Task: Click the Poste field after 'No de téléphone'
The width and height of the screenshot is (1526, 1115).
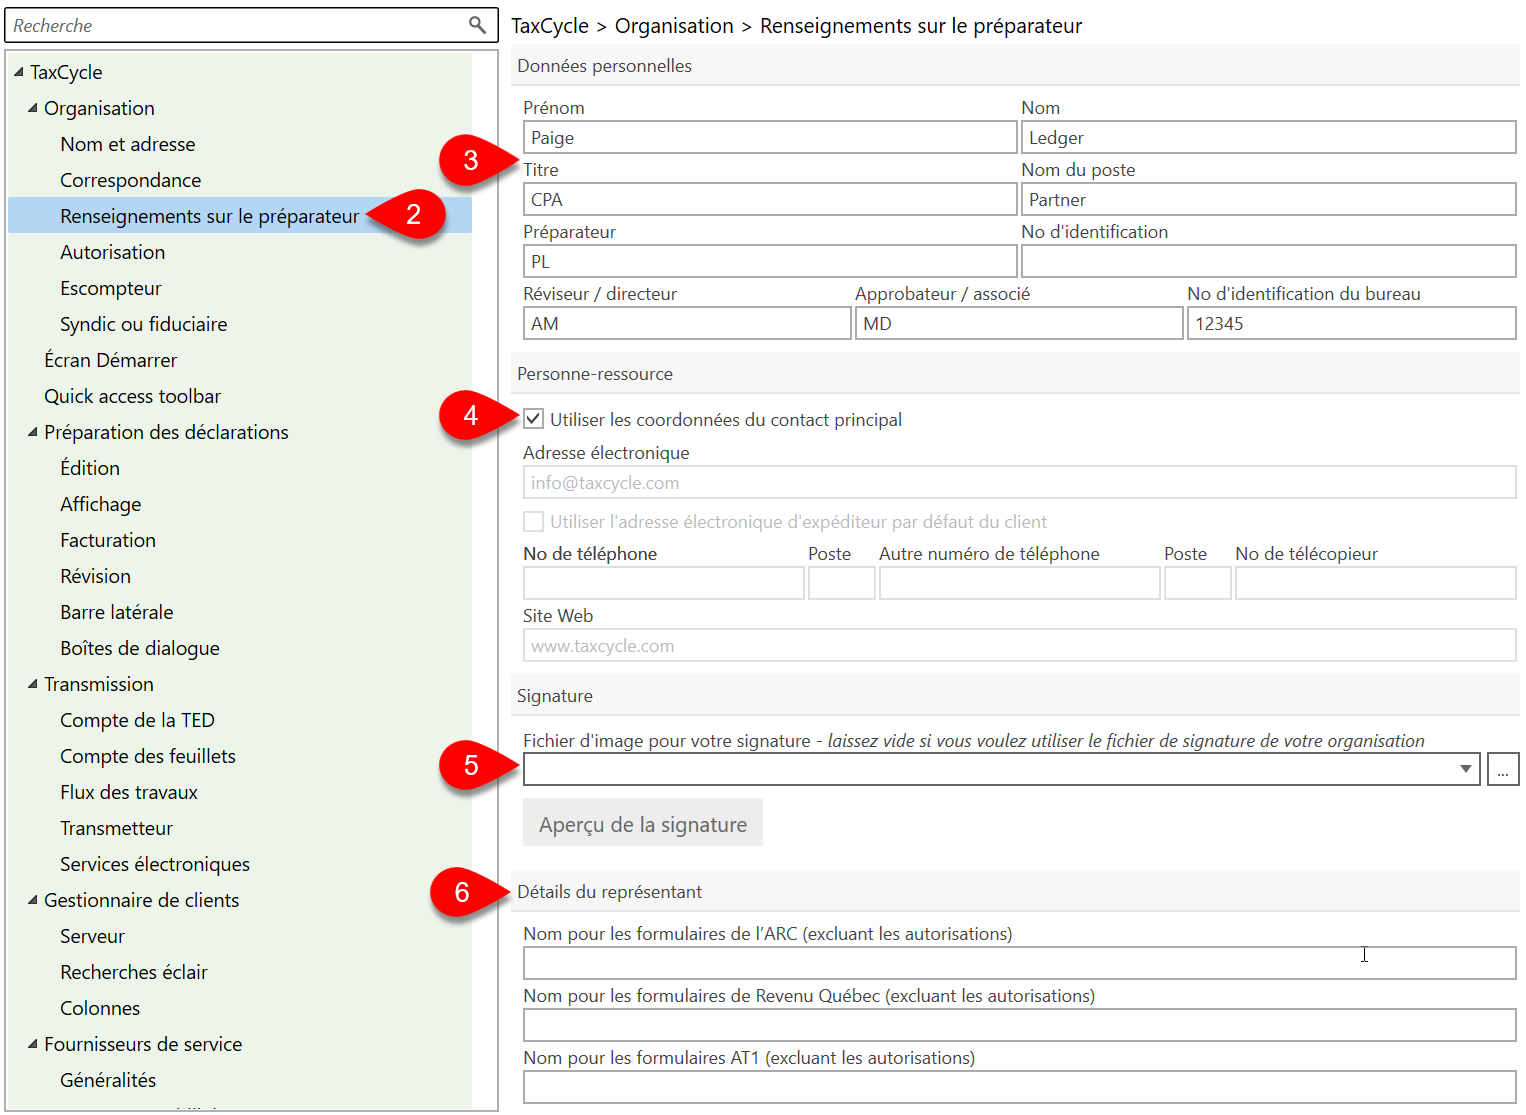Action: [842, 583]
